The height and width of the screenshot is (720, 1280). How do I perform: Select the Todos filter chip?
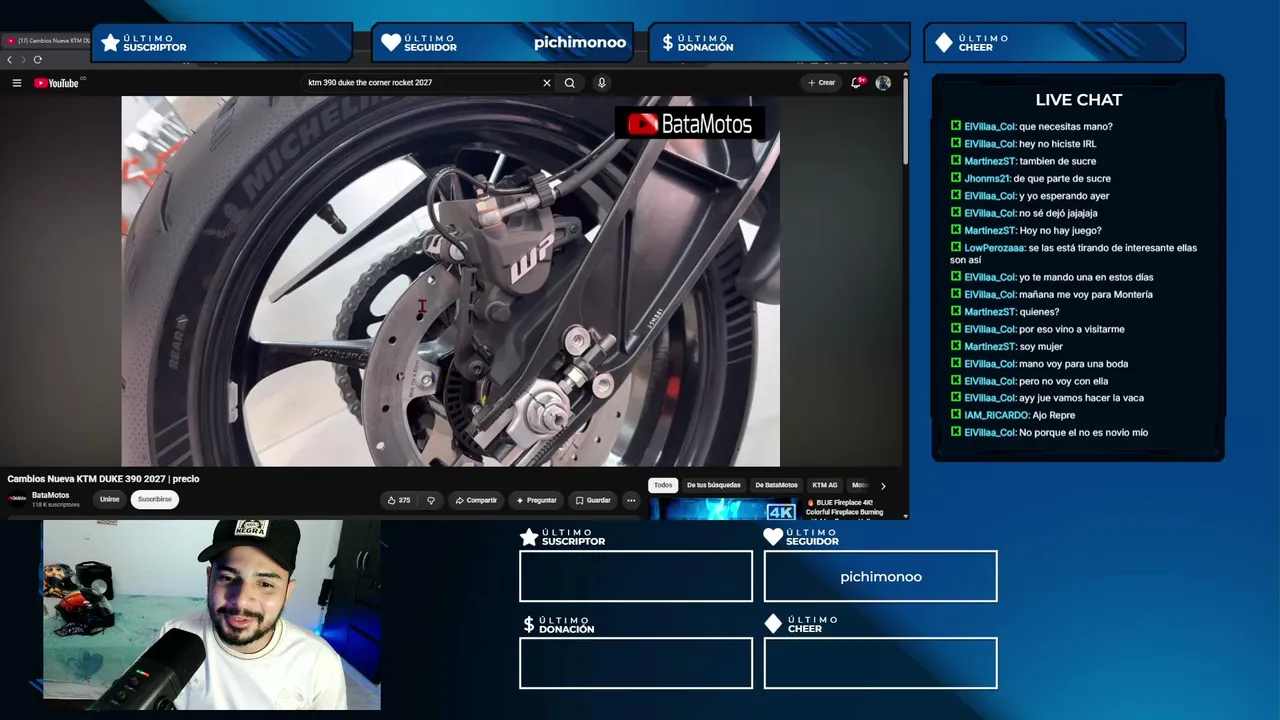(663, 485)
